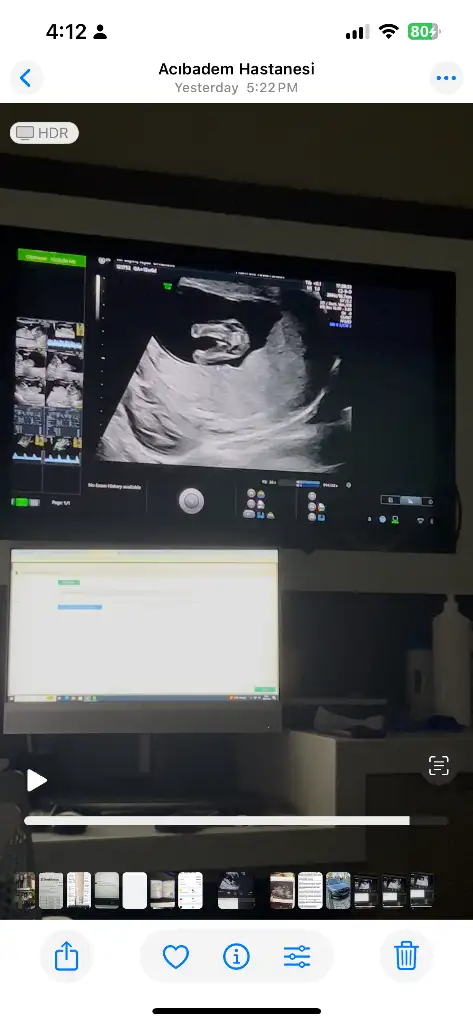Delete the video using the trash icon
The image size is (473, 1024).
coord(406,957)
